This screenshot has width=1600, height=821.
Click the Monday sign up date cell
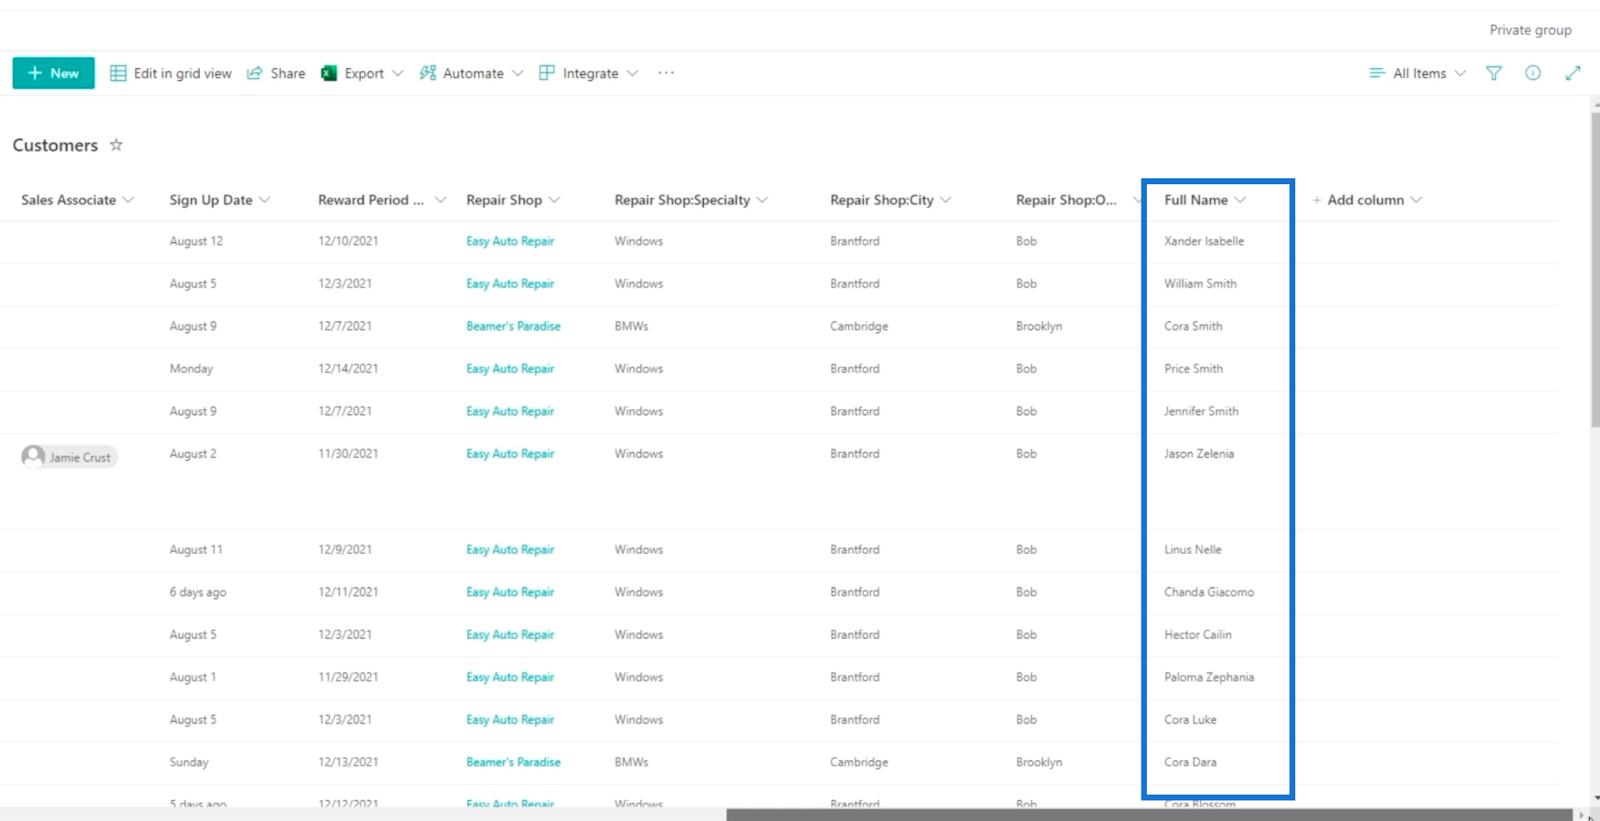[191, 369]
